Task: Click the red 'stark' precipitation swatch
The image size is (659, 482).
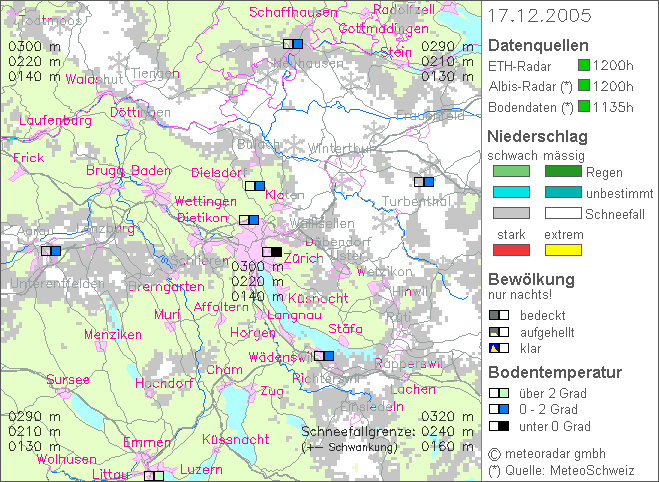Action: 509,249
